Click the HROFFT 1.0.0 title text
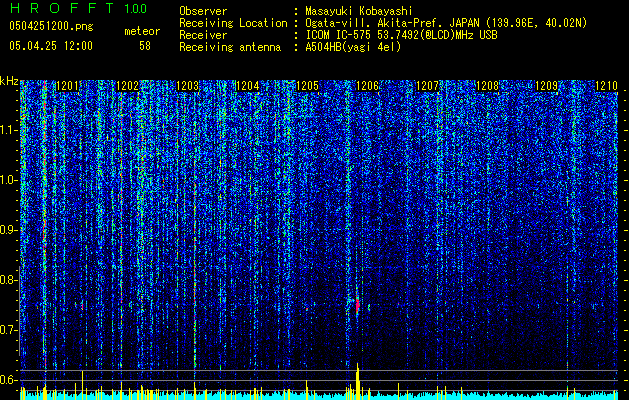This screenshot has height=400, width=629. coord(78,8)
